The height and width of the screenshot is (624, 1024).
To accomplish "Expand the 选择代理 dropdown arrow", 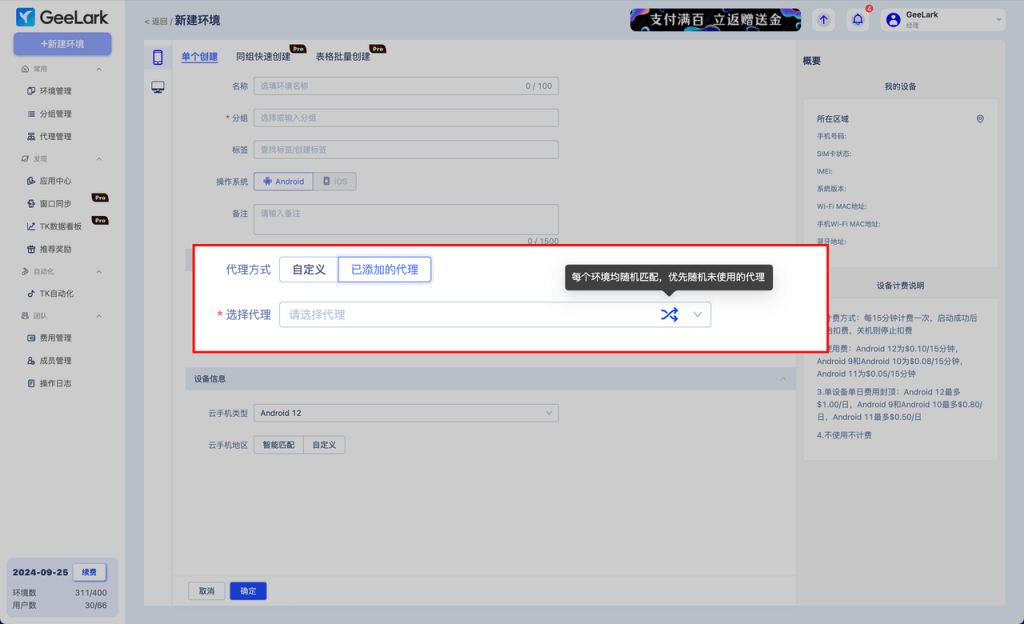I will click(697, 314).
